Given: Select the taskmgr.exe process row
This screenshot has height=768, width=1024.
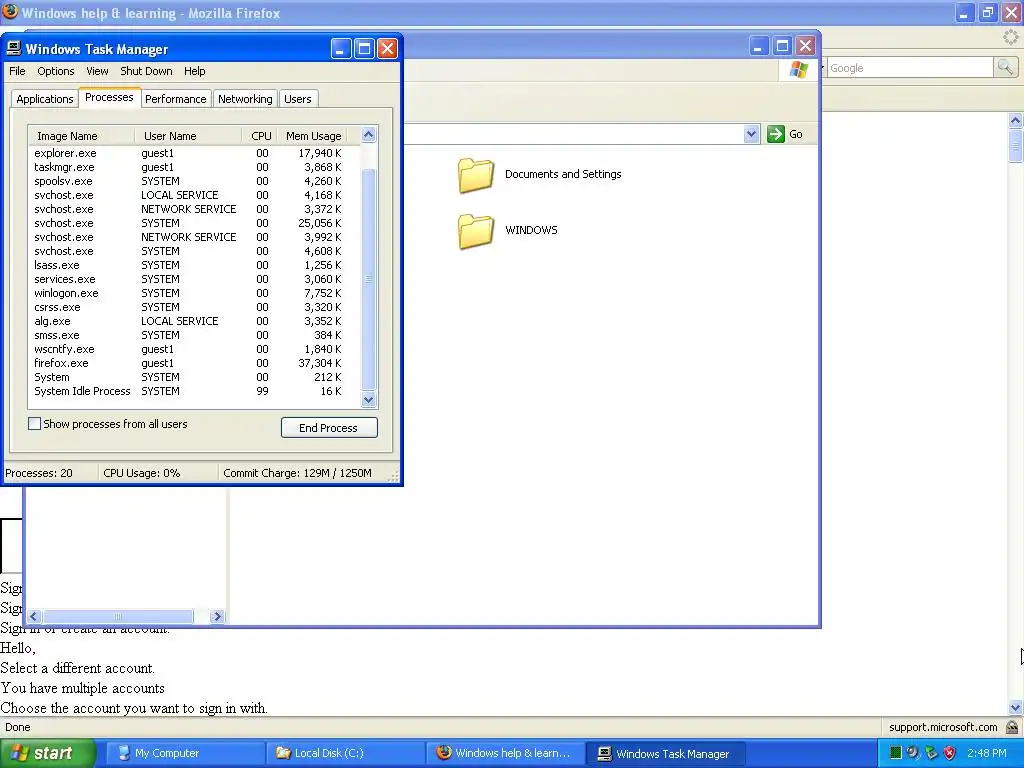Looking at the screenshot, I should pos(194,167).
